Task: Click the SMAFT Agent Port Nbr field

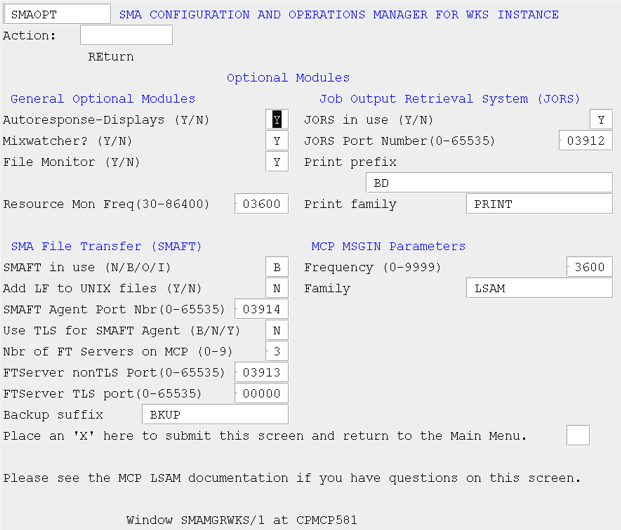Action: point(261,309)
